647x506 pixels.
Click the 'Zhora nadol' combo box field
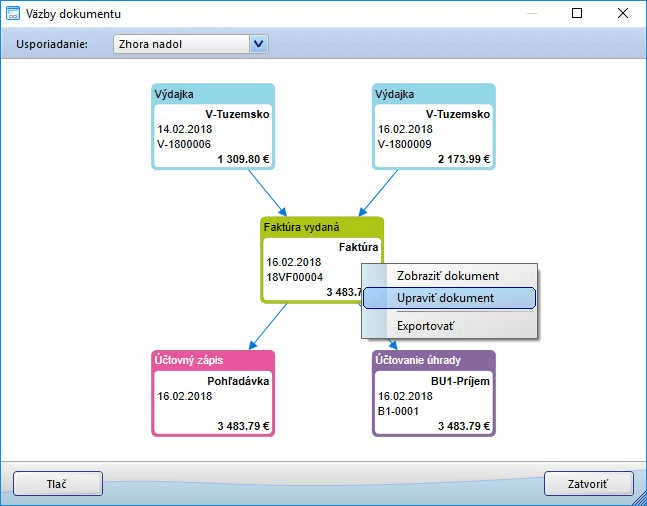coord(177,44)
